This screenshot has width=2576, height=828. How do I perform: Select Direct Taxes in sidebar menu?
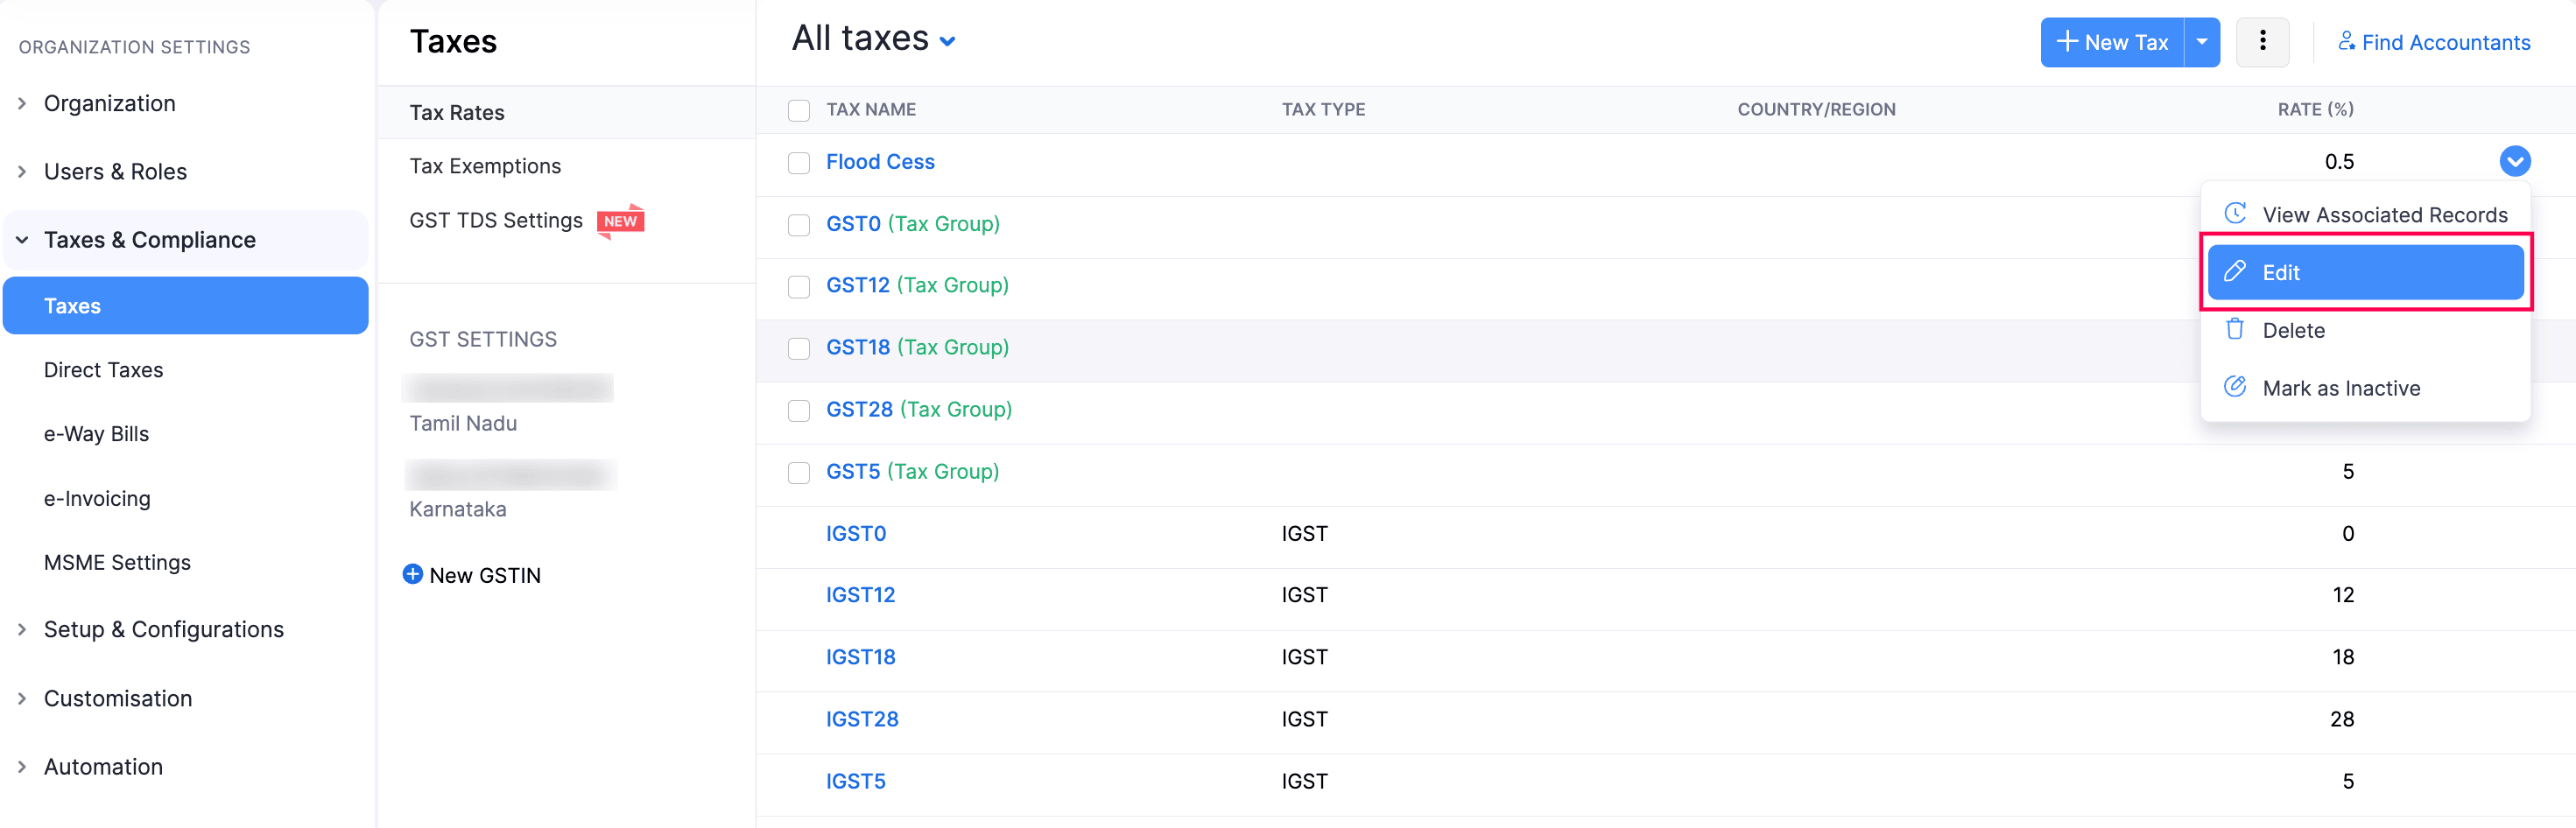103,370
